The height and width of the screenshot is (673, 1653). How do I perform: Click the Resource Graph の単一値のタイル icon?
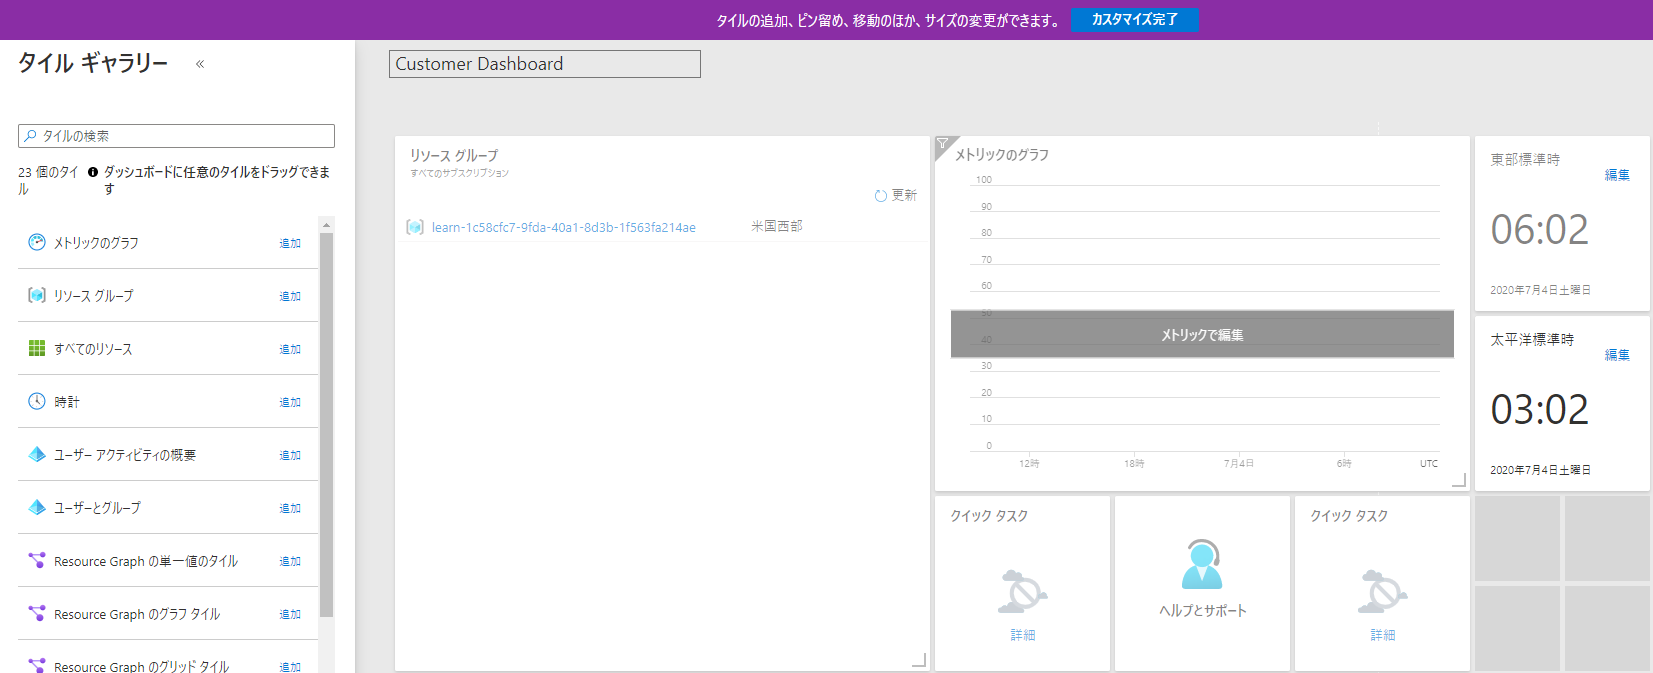point(37,560)
